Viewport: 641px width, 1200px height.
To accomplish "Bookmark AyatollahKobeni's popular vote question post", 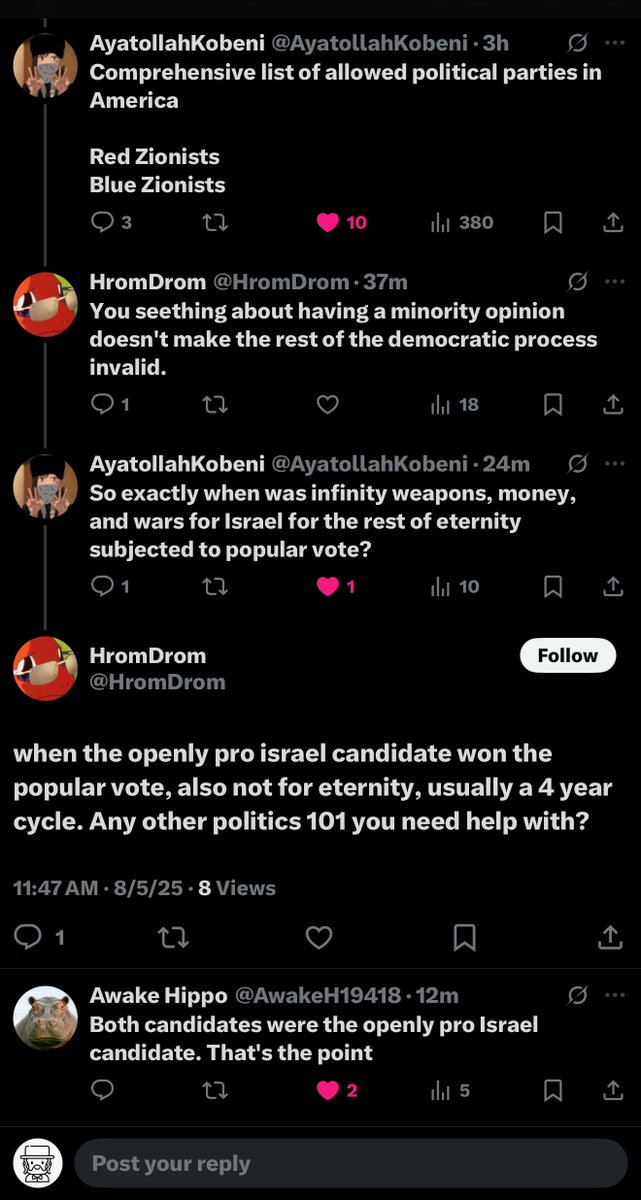I will pos(552,587).
